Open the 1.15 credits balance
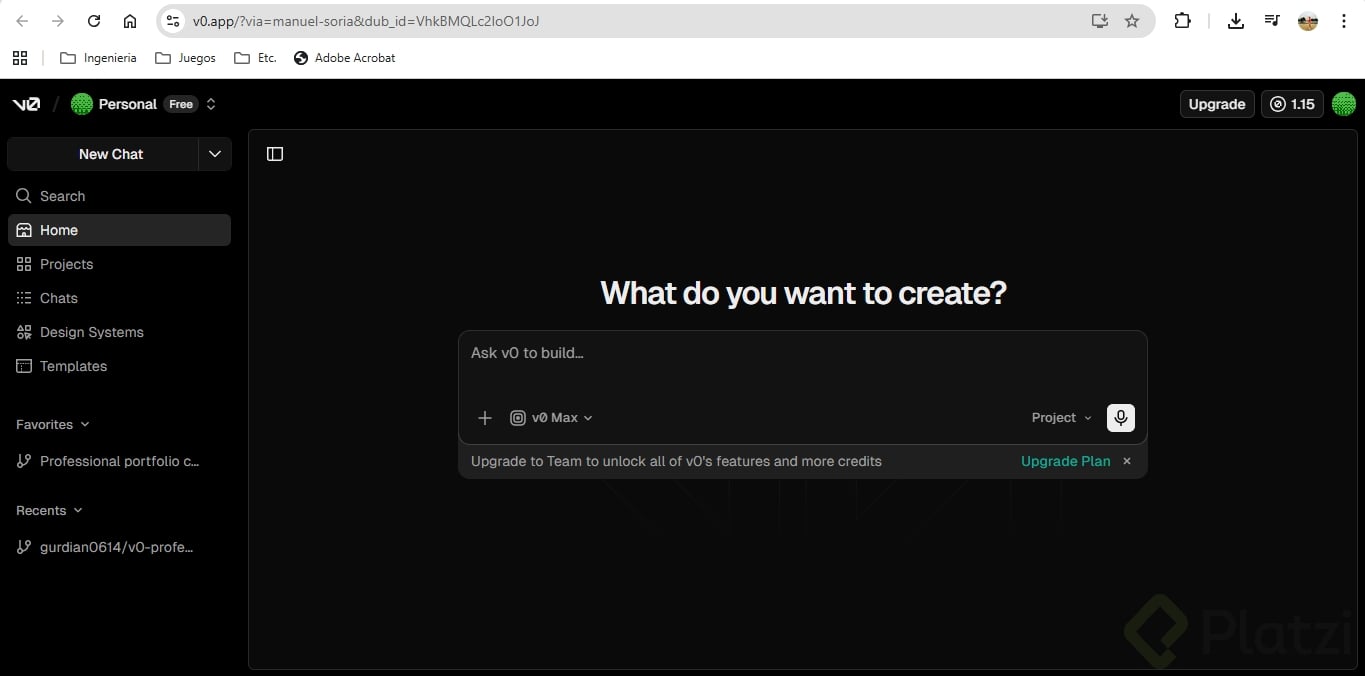The height and width of the screenshot is (676, 1365). click(1292, 104)
